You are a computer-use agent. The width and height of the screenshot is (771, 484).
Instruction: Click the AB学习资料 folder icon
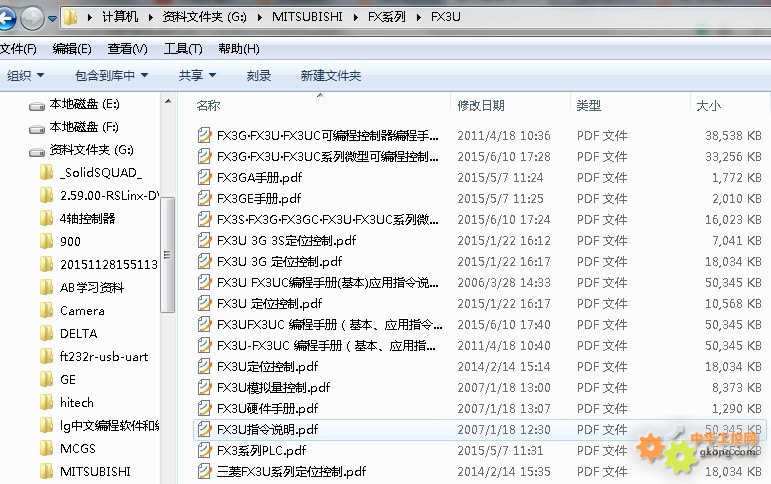[47, 287]
